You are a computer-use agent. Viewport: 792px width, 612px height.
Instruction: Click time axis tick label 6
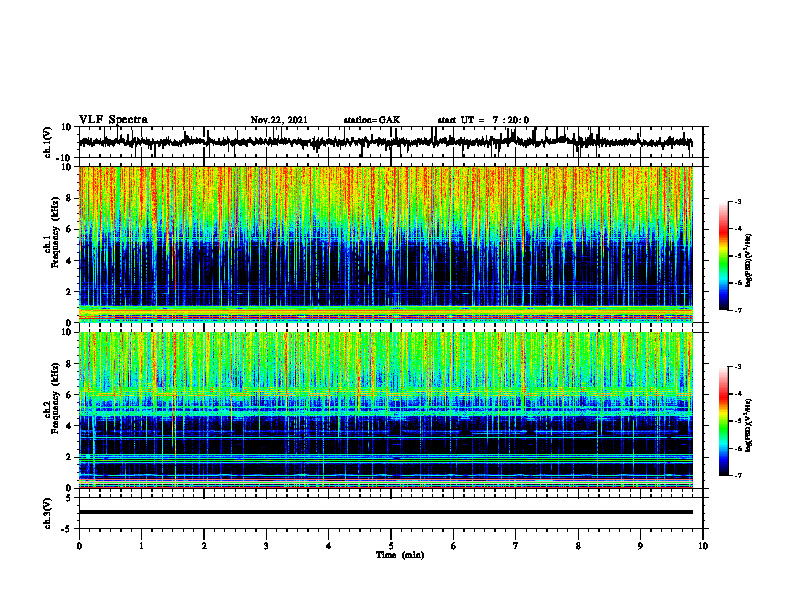click(x=454, y=546)
